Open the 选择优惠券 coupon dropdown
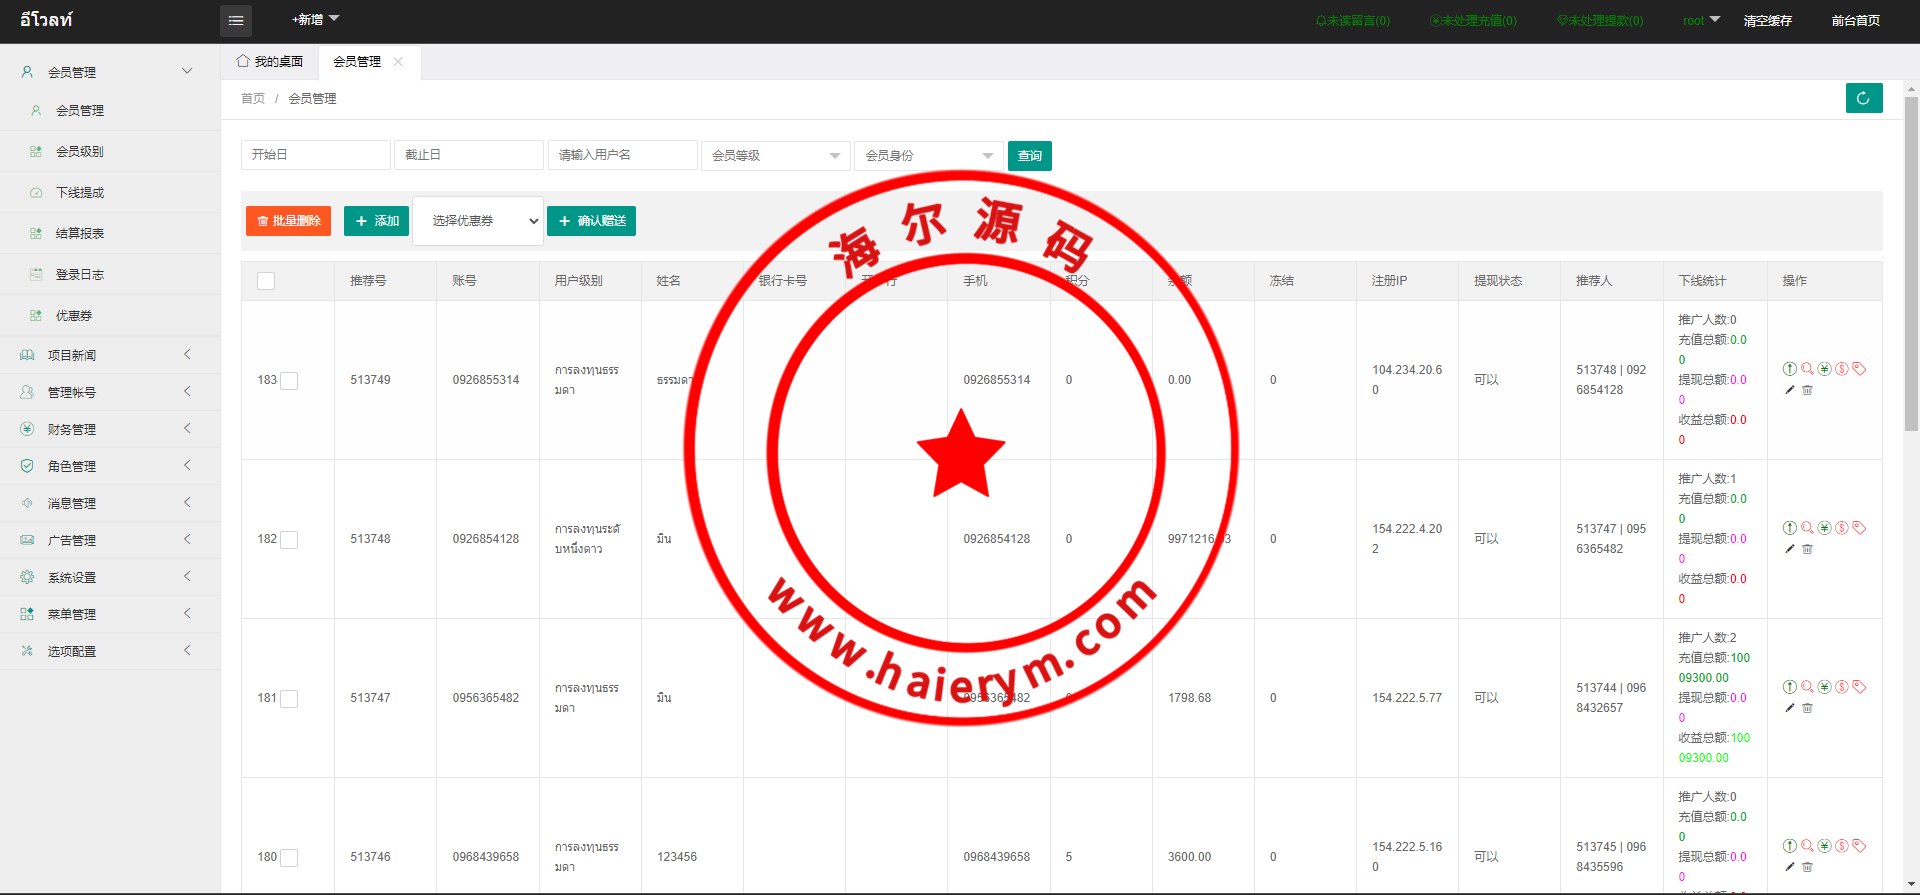Viewport: 1920px width, 895px height. pyautogui.click(x=478, y=221)
